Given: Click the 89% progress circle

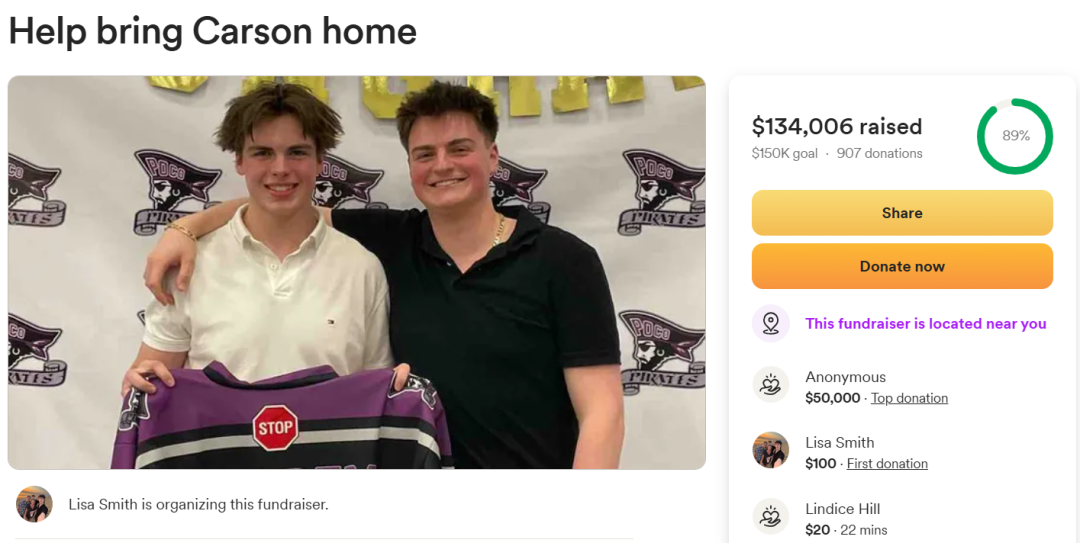Looking at the screenshot, I should pyautogui.click(x=1015, y=136).
